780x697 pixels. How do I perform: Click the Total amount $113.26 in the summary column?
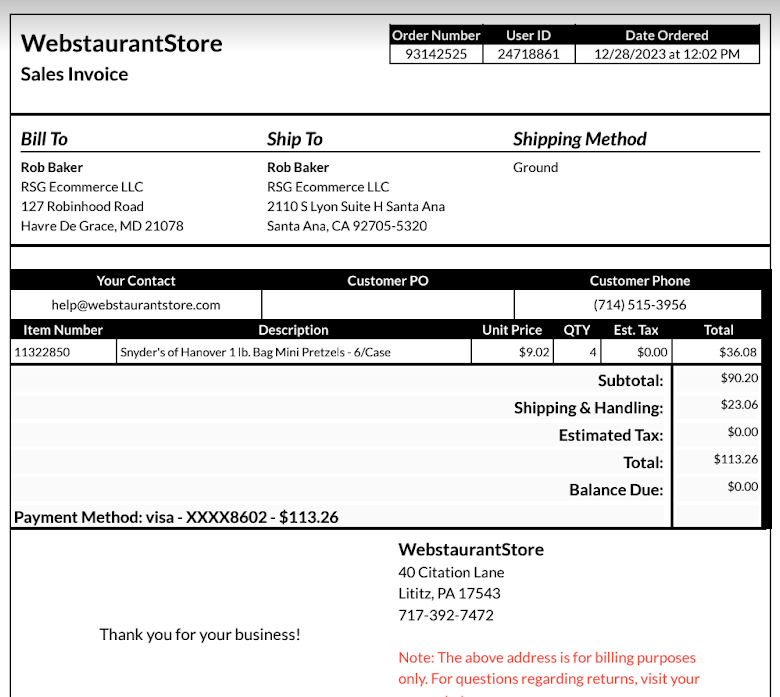tap(736, 459)
